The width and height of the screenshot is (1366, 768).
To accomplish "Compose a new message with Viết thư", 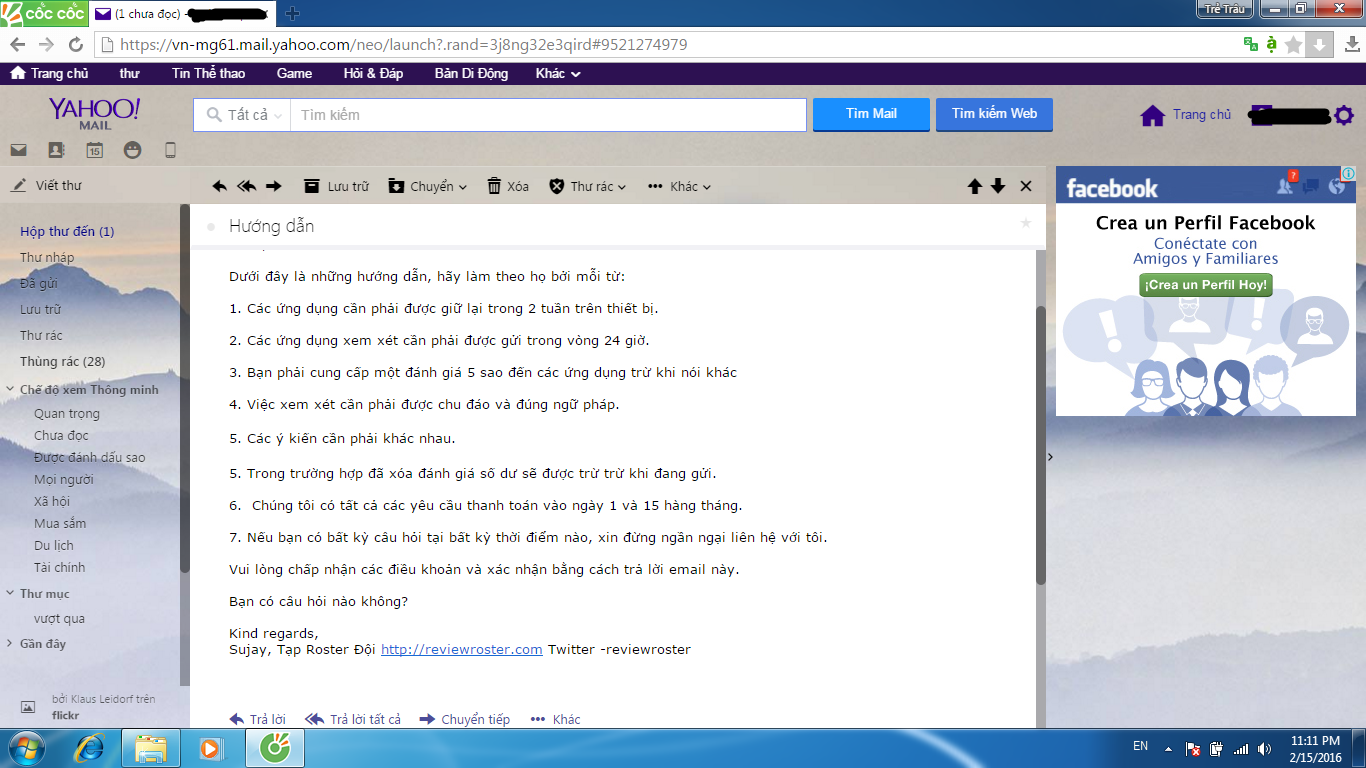I will [x=46, y=185].
